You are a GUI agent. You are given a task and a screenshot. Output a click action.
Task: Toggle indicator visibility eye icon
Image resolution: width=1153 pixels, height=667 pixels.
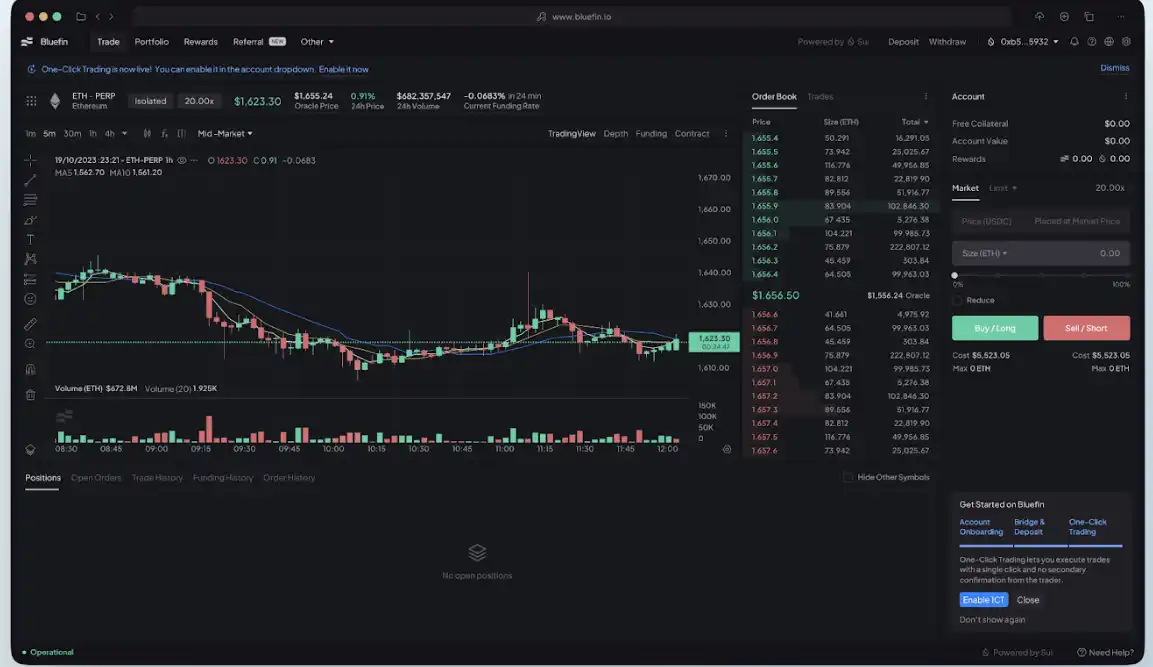tap(182, 160)
